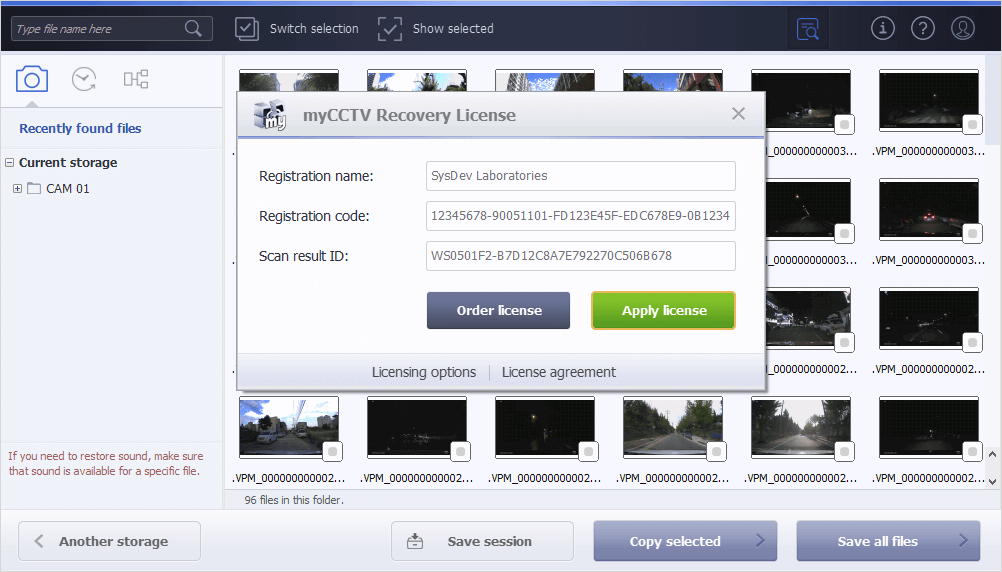Screen dimensions: 1002x572
Task: Tick the checkbox on third-row last dark thumbnail
Action: tap(973, 343)
